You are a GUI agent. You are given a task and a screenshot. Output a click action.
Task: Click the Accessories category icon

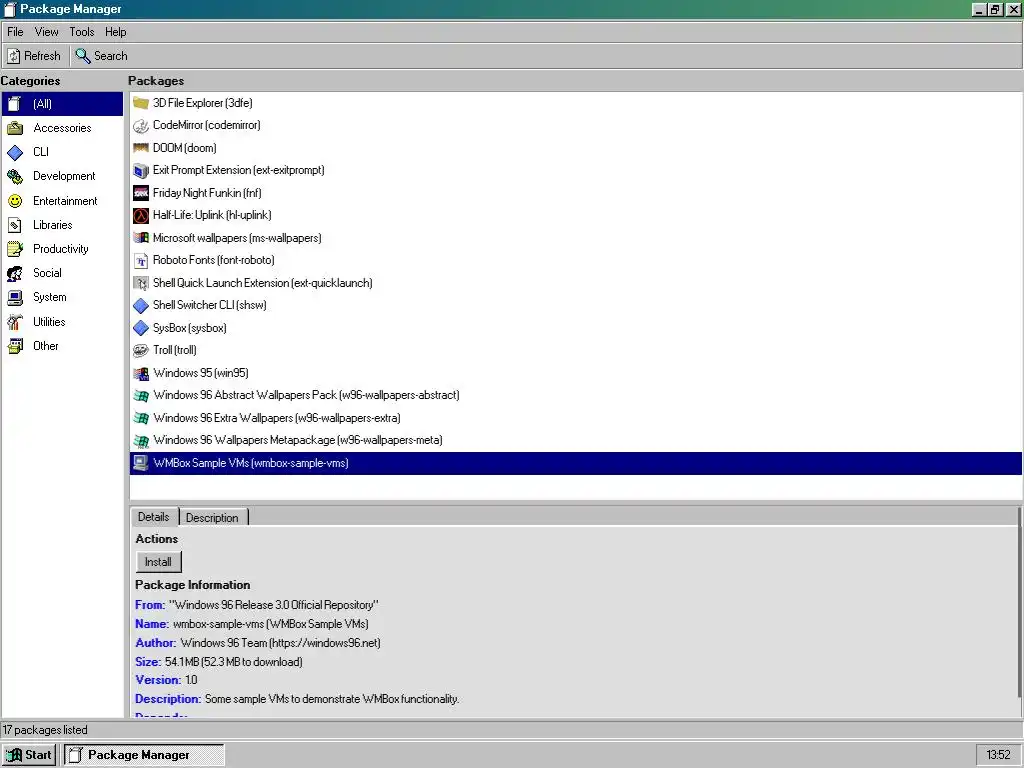(x=14, y=128)
